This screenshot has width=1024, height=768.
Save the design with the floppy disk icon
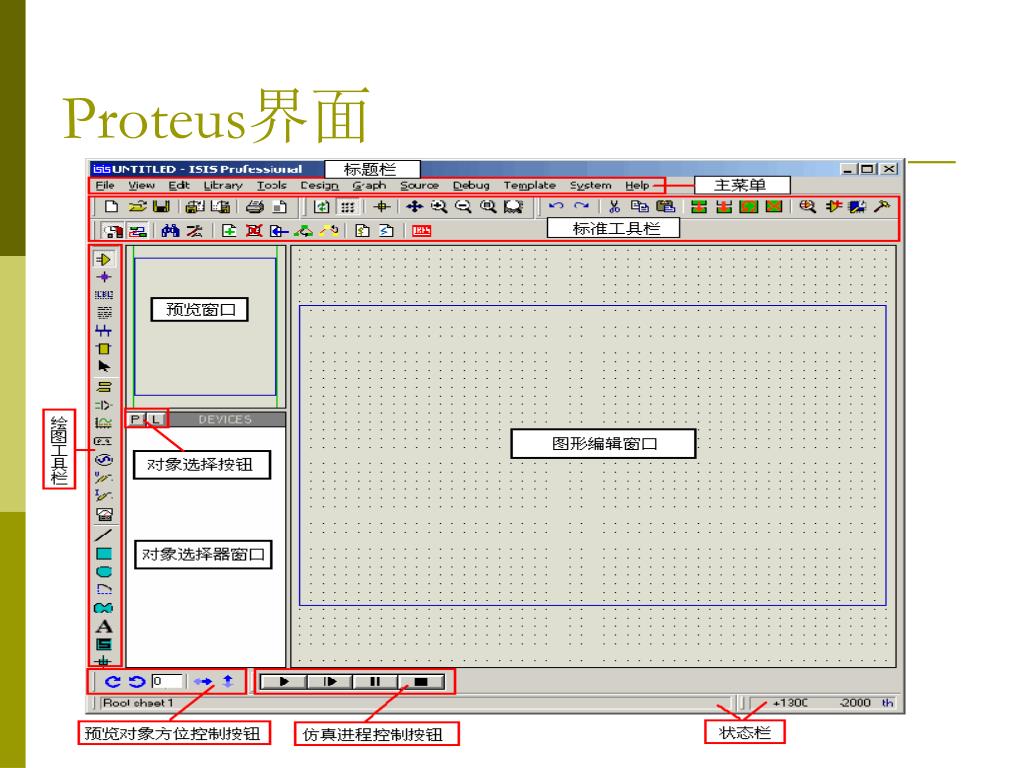point(161,207)
